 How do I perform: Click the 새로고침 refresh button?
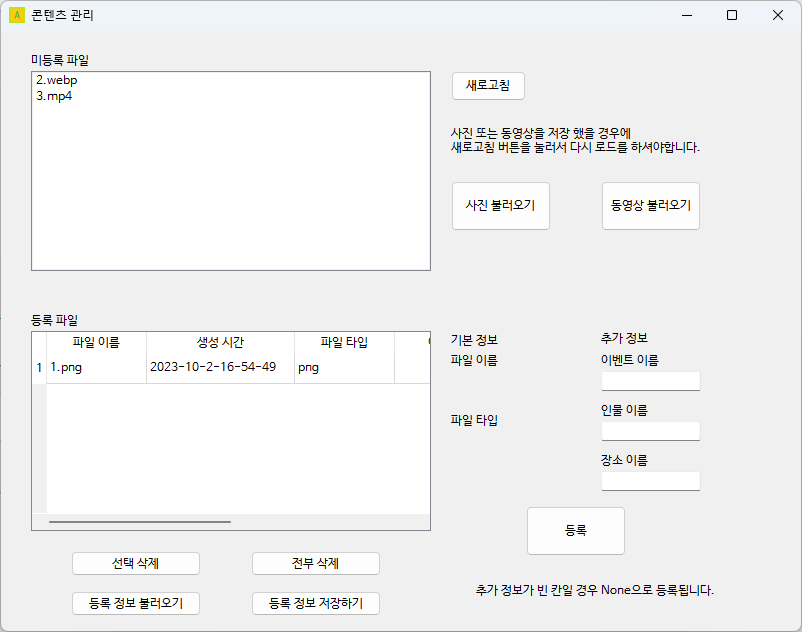tap(488, 86)
